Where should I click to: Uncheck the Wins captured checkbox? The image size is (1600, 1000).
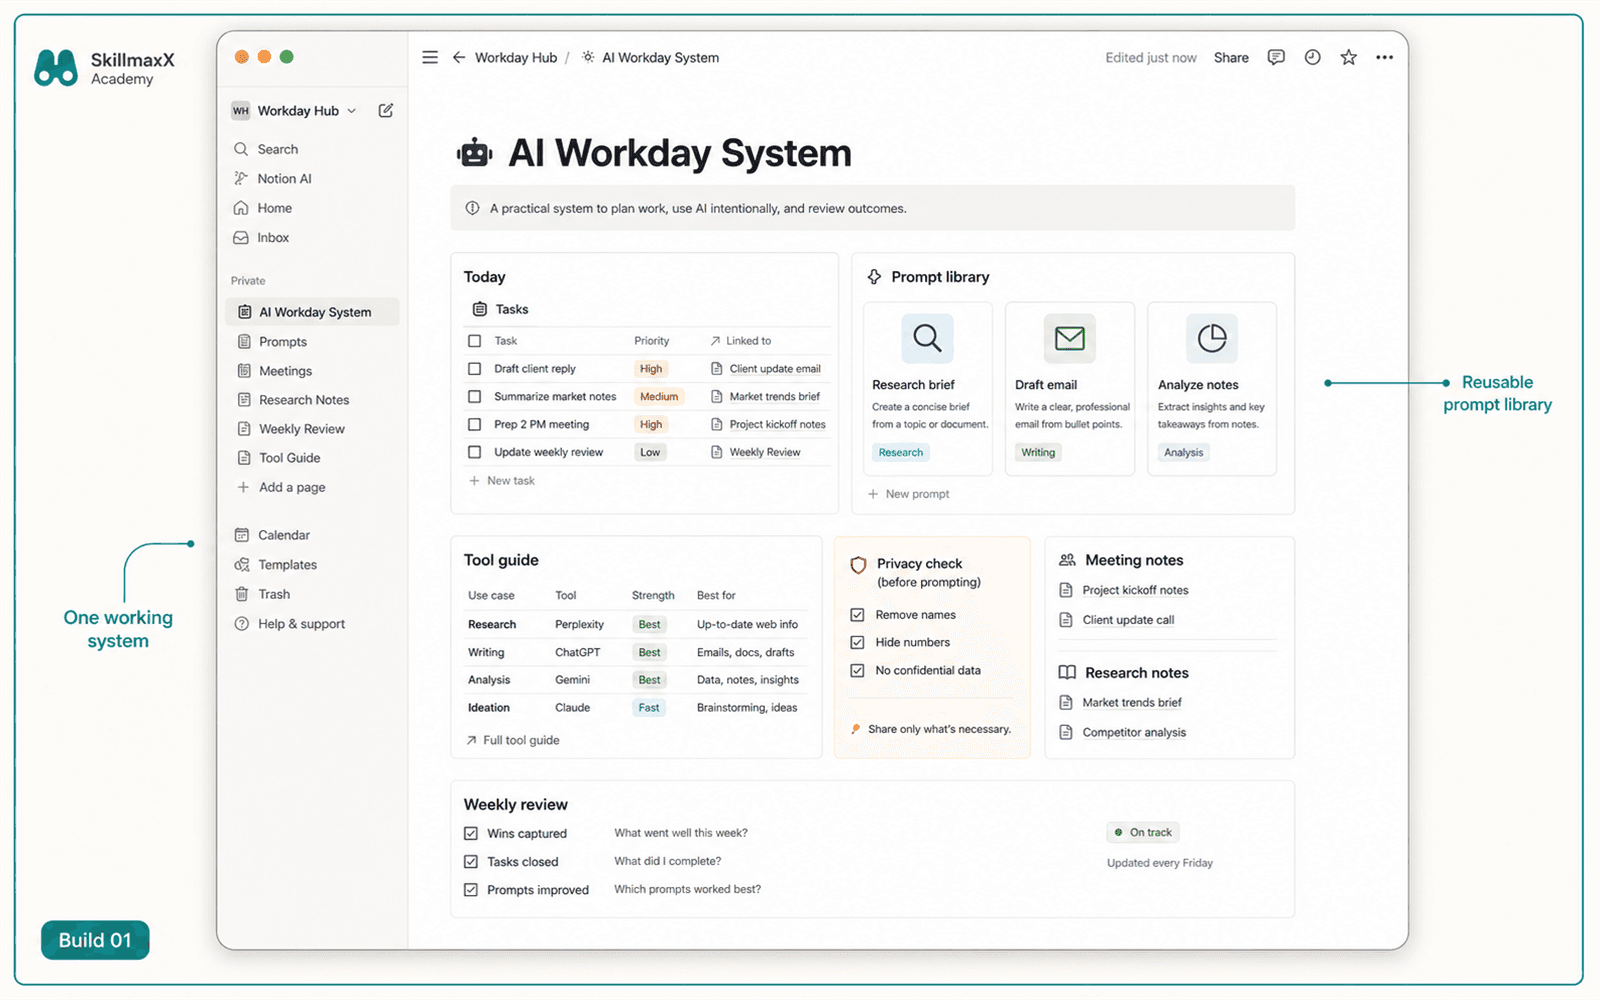[471, 833]
